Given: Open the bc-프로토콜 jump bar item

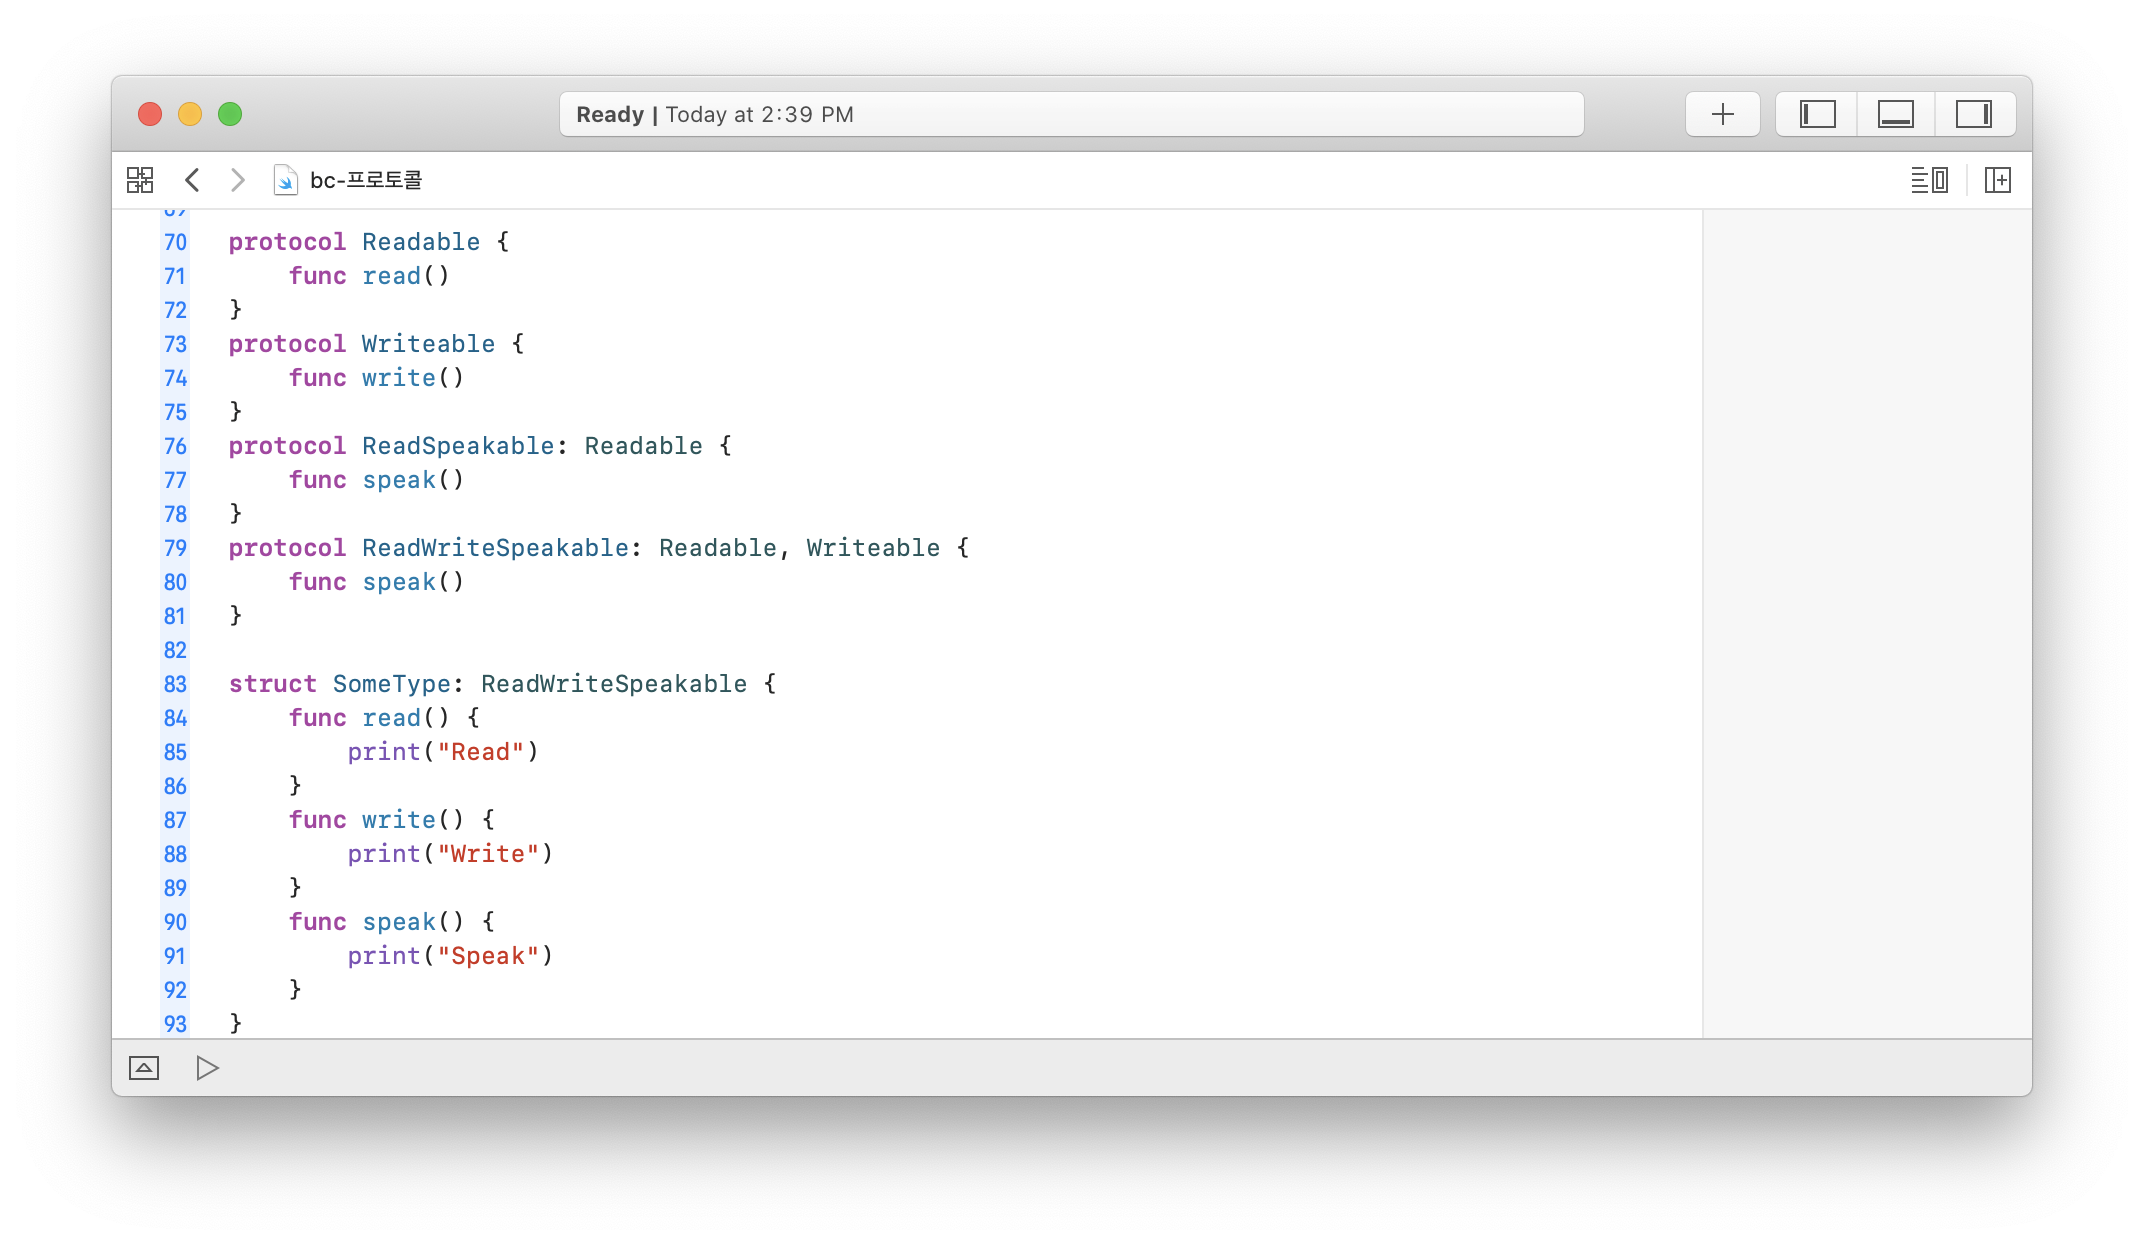Looking at the screenshot, I should (366, 180).
